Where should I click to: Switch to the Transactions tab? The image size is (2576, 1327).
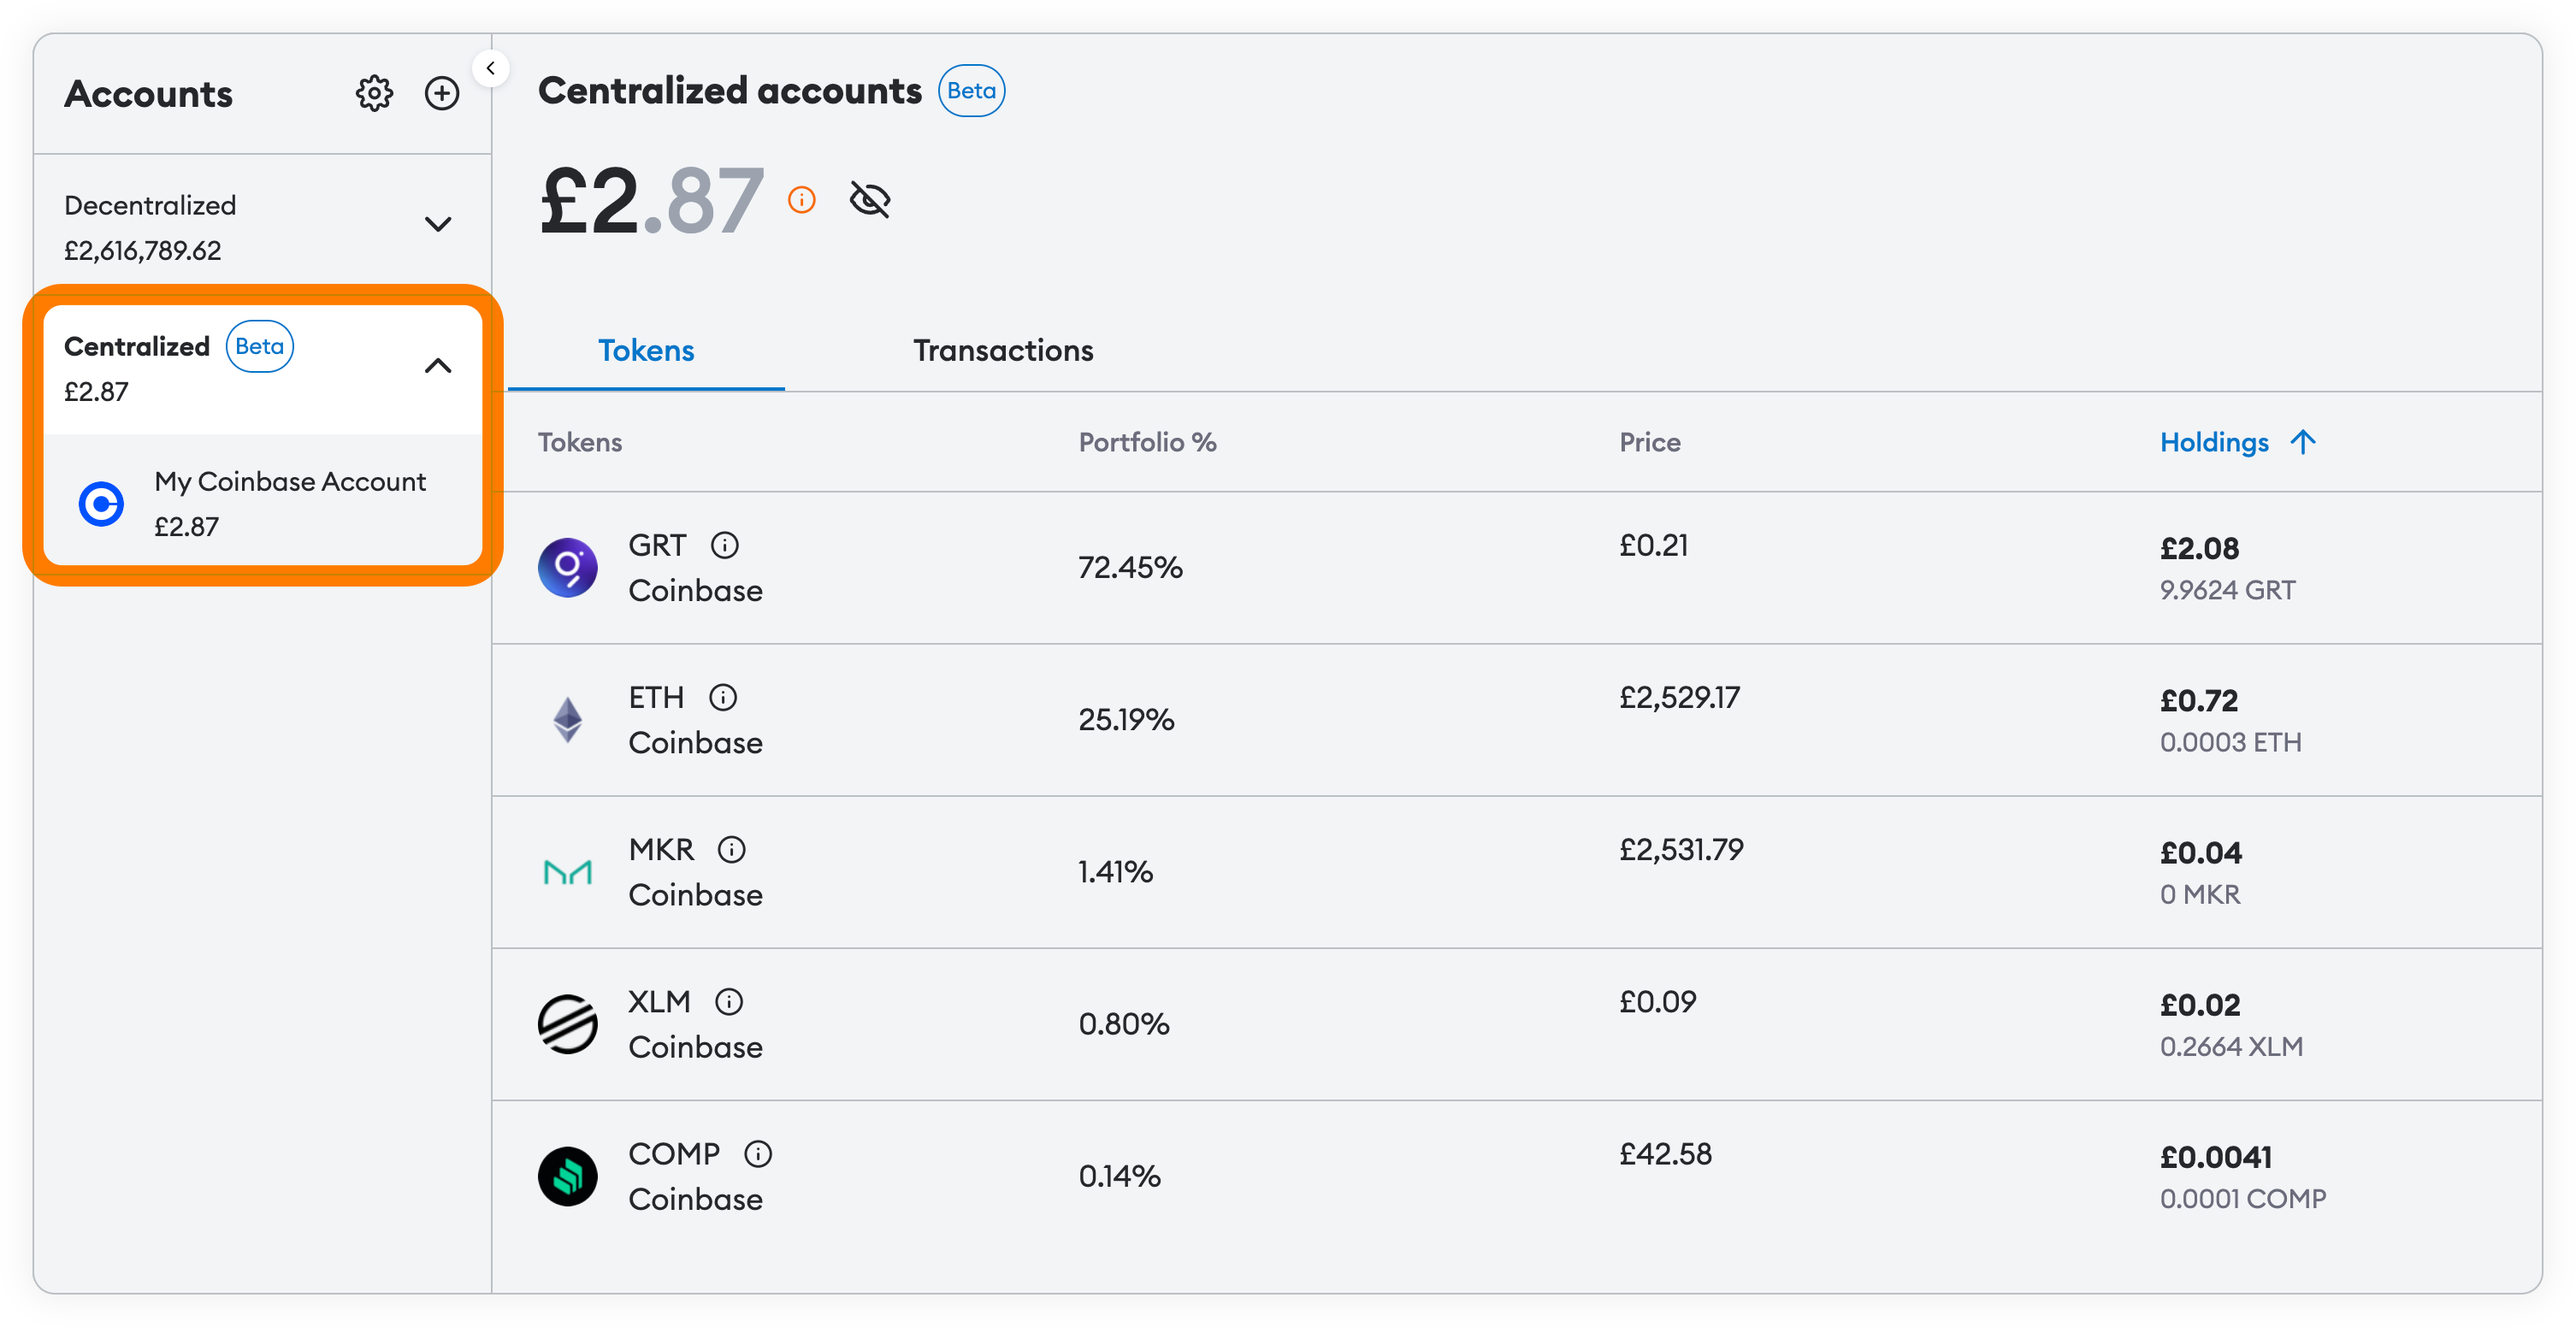[1003, 351]
